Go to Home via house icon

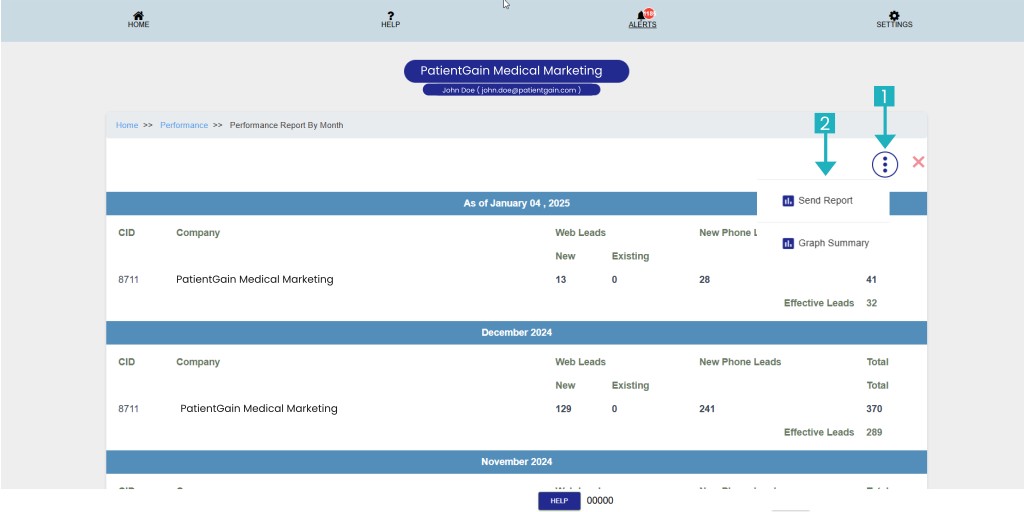point(138,16)
